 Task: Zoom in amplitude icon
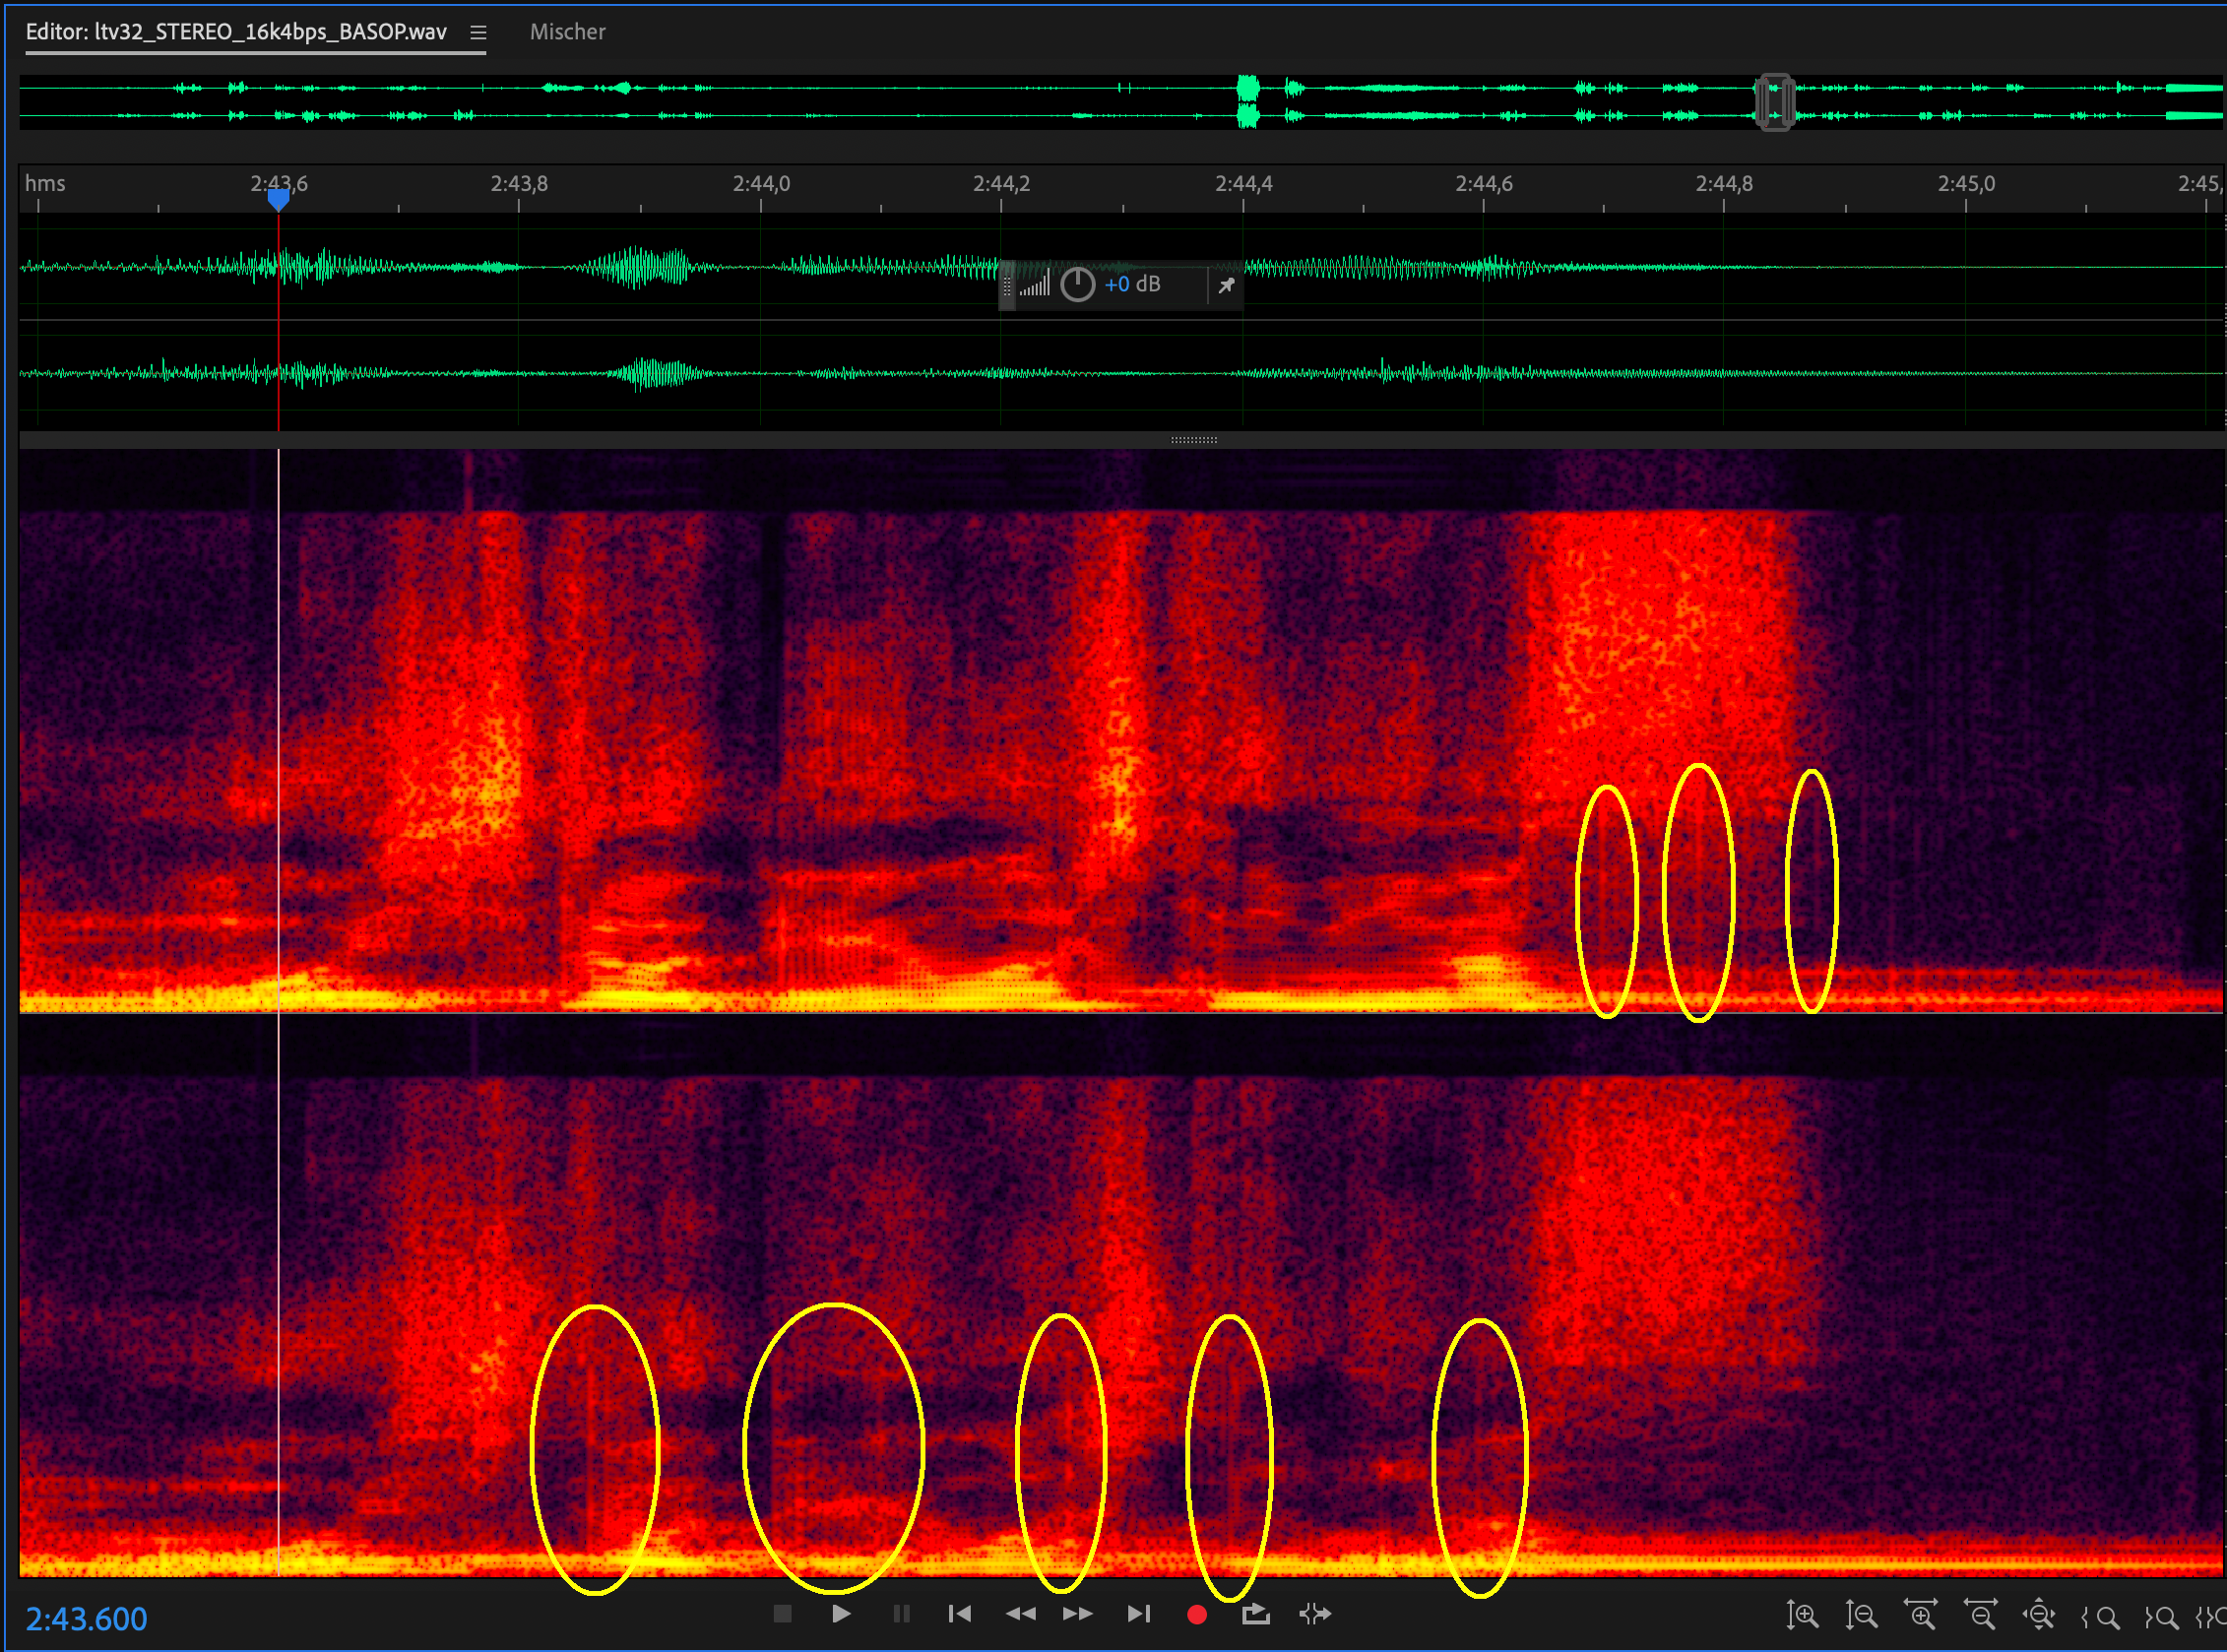tap(1802, 1616)
